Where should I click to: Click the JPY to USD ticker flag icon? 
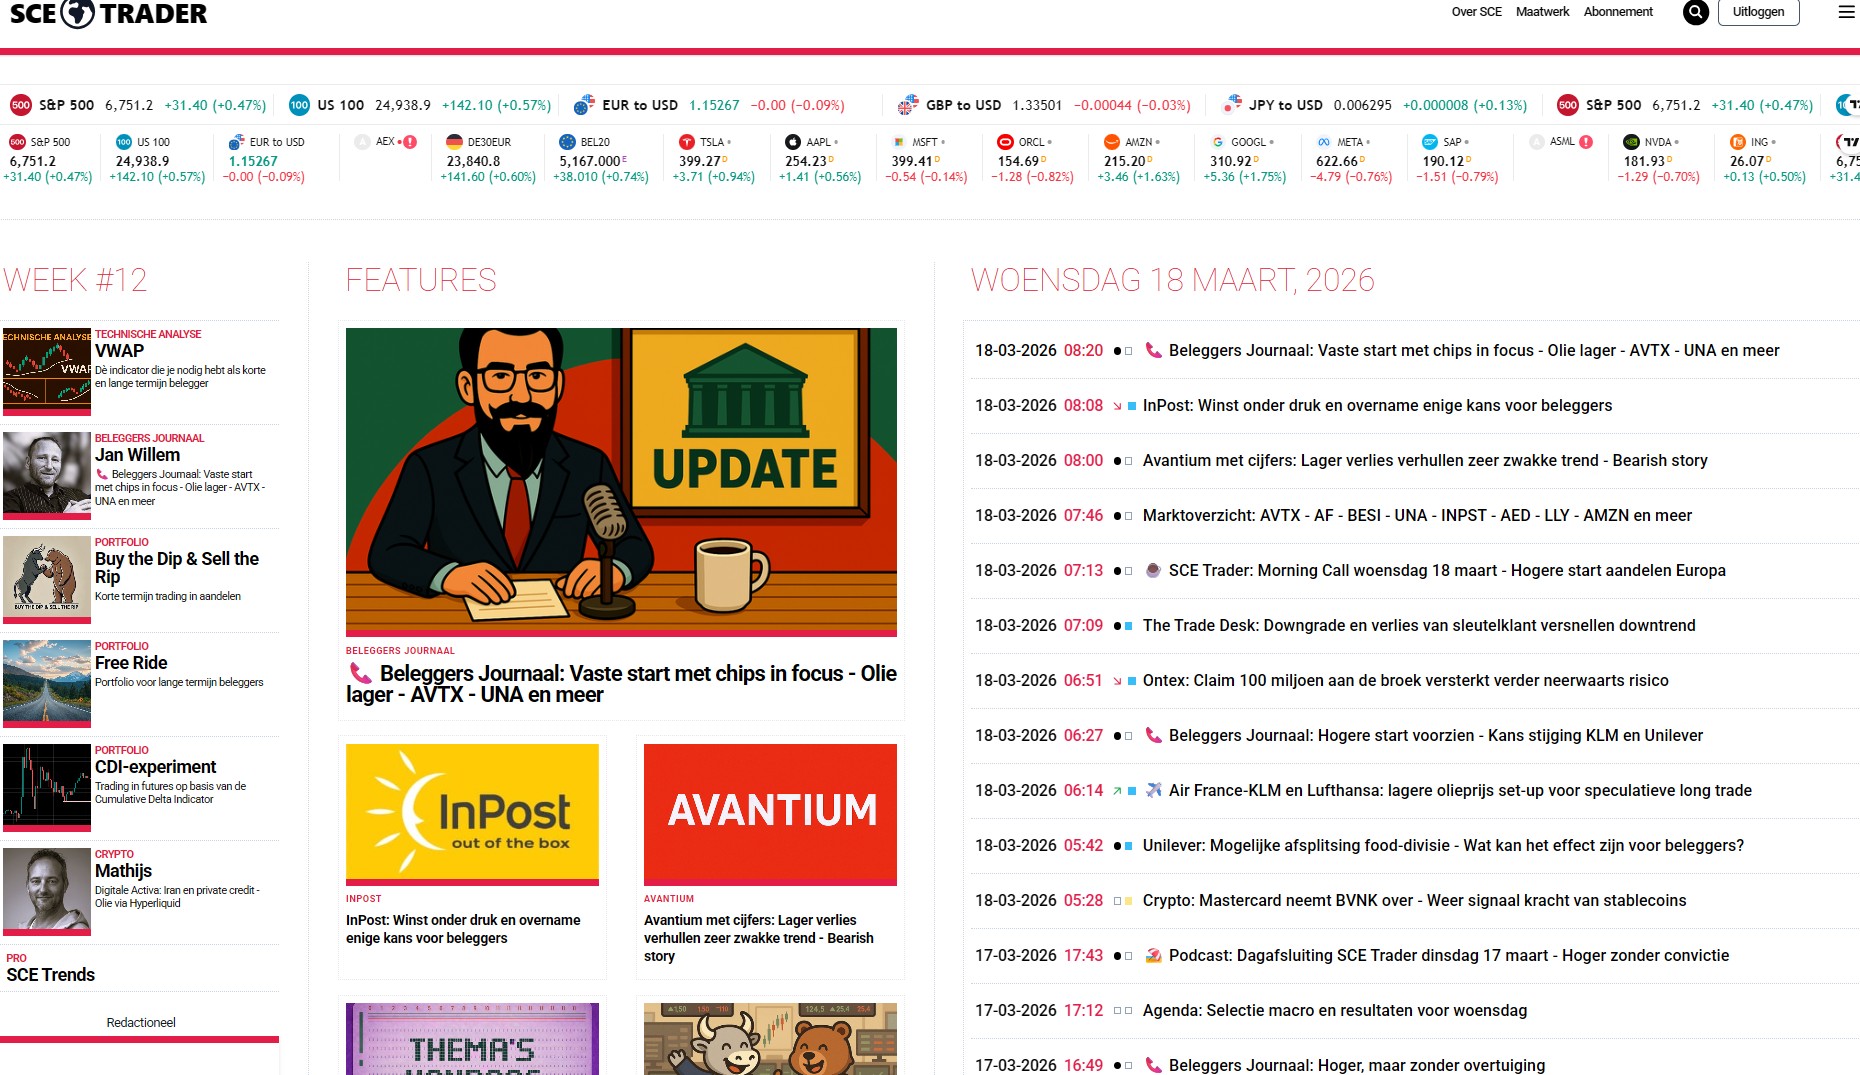click(1232, 104)
